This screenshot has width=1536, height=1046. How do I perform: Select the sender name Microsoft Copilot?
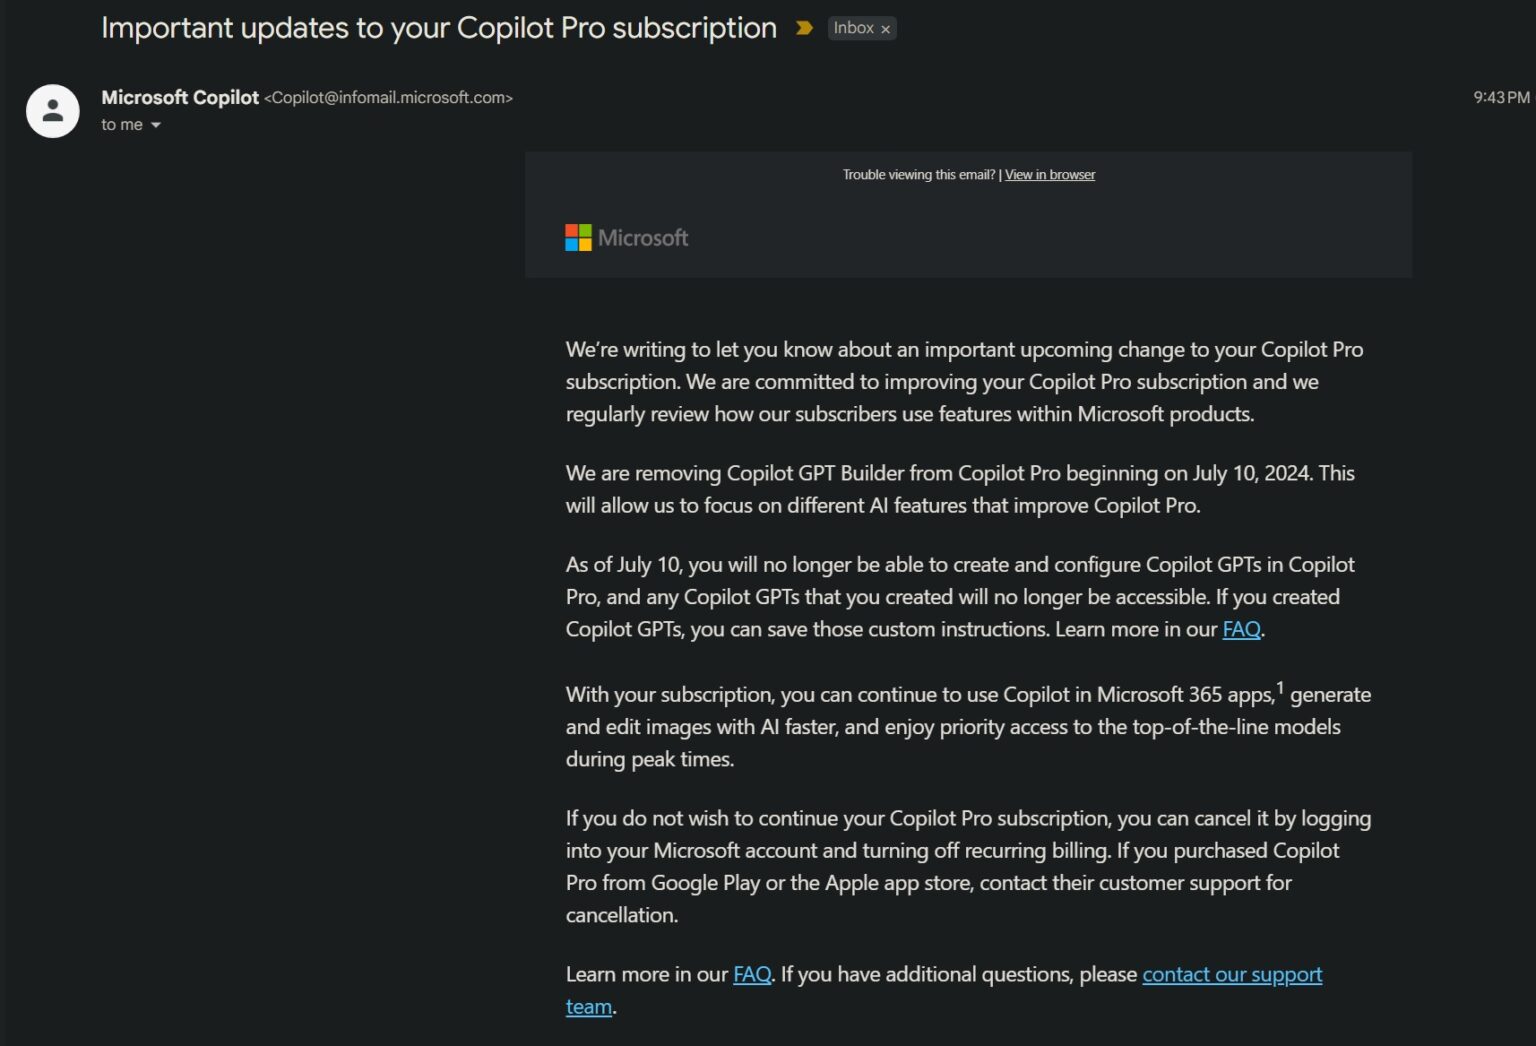coord(180,97)
